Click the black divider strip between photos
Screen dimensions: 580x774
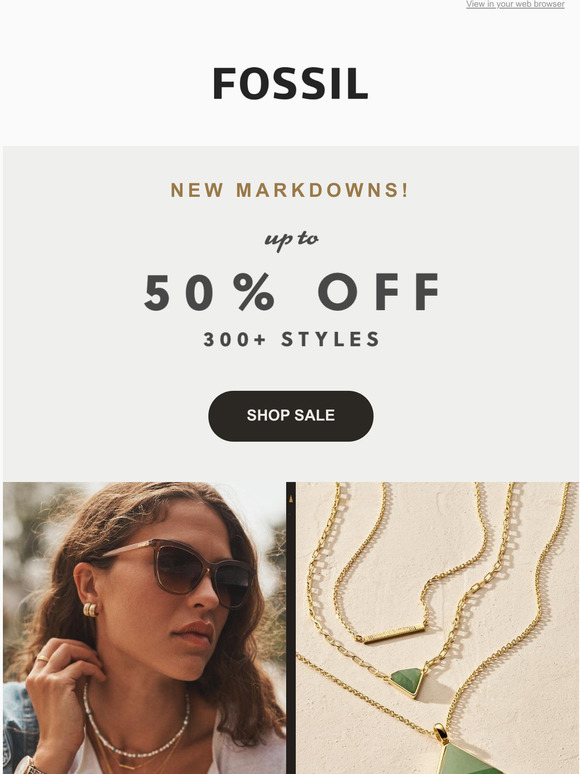click(x=291, y=628)
